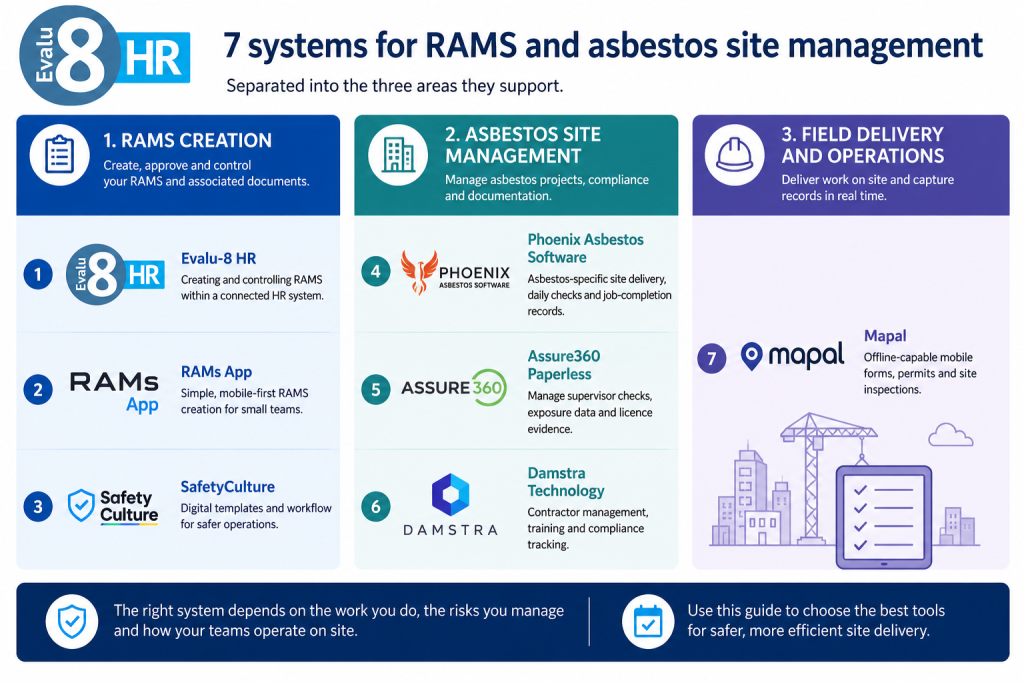Click 'Contractor management, training' description
This screenshot has height=683, width=1024.
click(588, 528)
